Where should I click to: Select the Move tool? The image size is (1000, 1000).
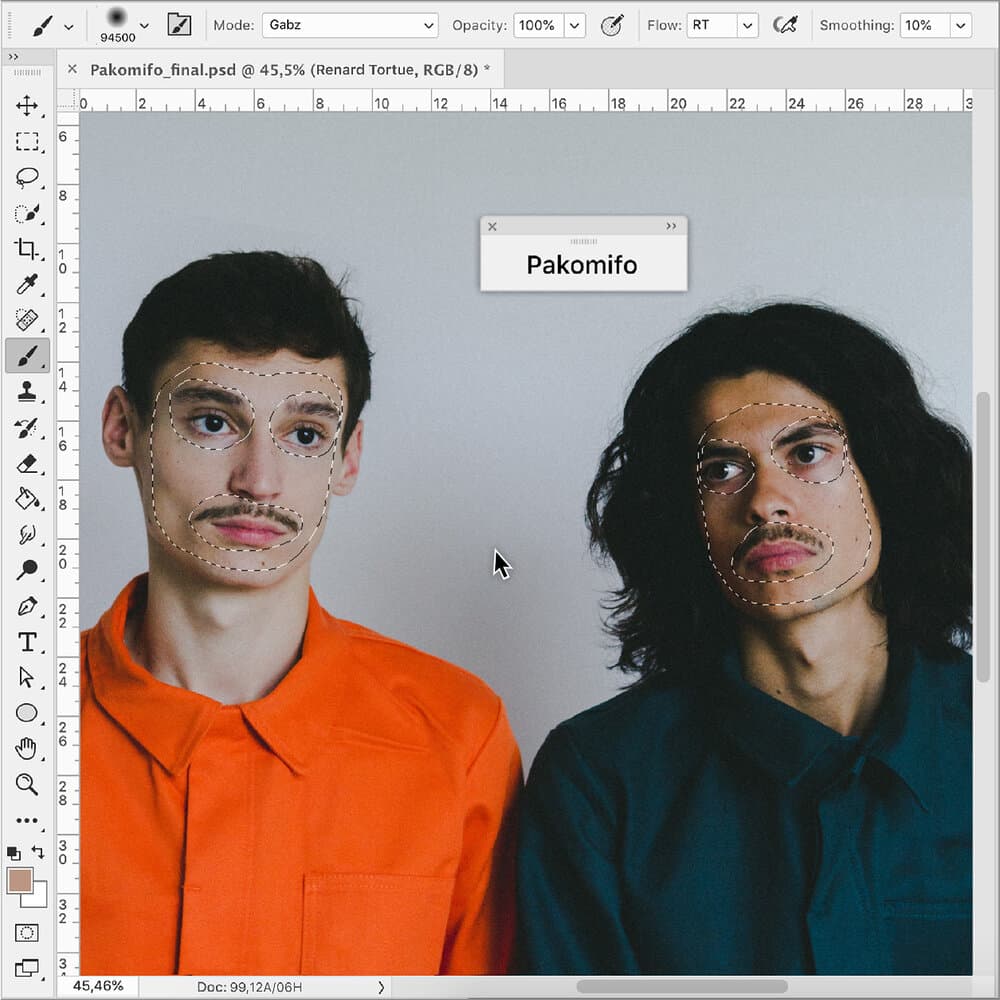[x=27, y=105]
